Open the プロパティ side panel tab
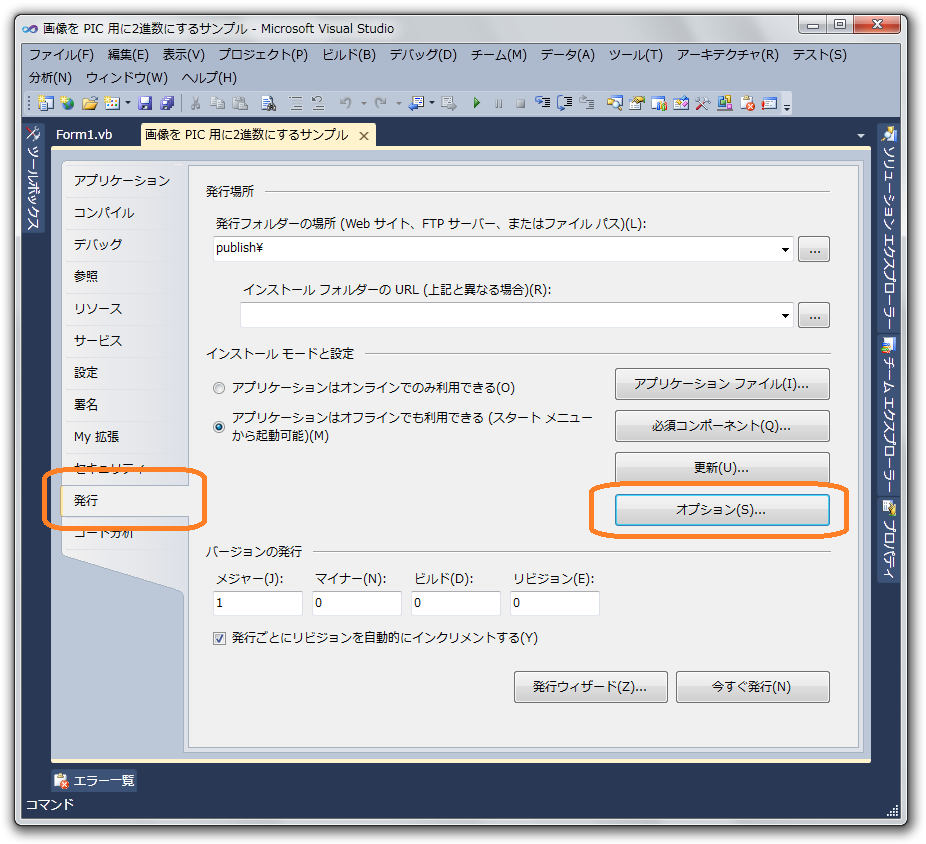Screen dimensions: 926x844 [889, 540]
